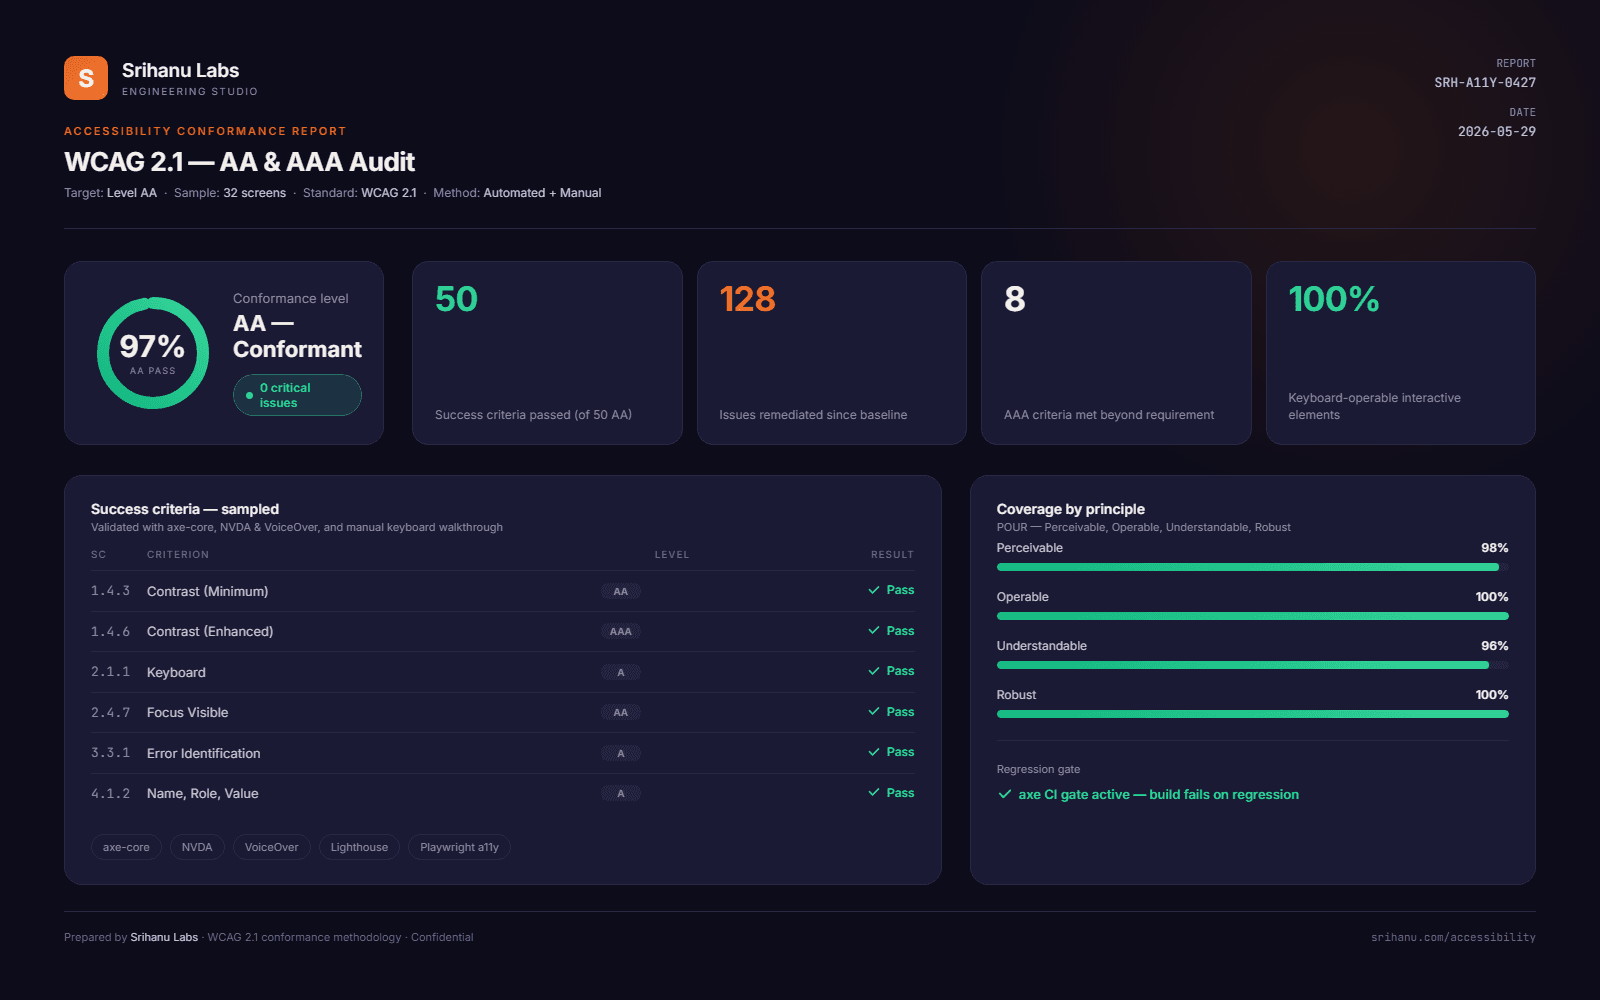Viewport: 1600px width, 1000px height.
Task: Click the Regression gate label
Action: 1038,769
